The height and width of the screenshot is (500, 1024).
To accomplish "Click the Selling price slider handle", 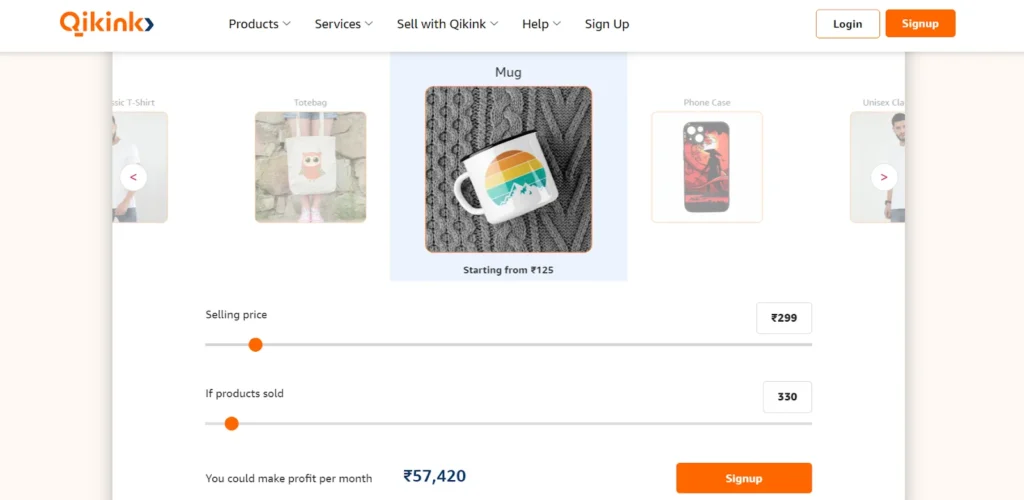I will click(x=255, y=344).
